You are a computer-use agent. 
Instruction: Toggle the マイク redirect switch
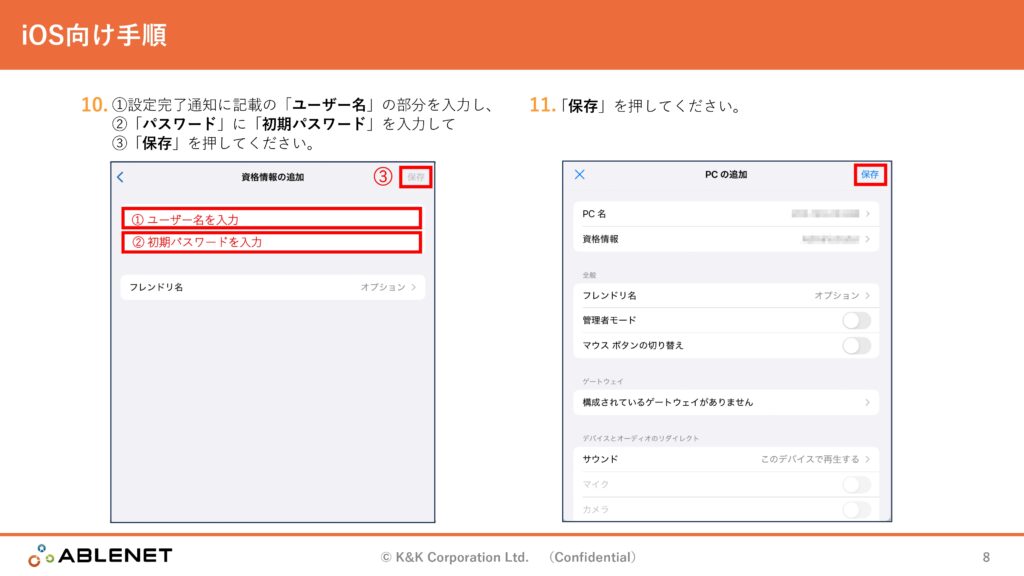[856, 484]
